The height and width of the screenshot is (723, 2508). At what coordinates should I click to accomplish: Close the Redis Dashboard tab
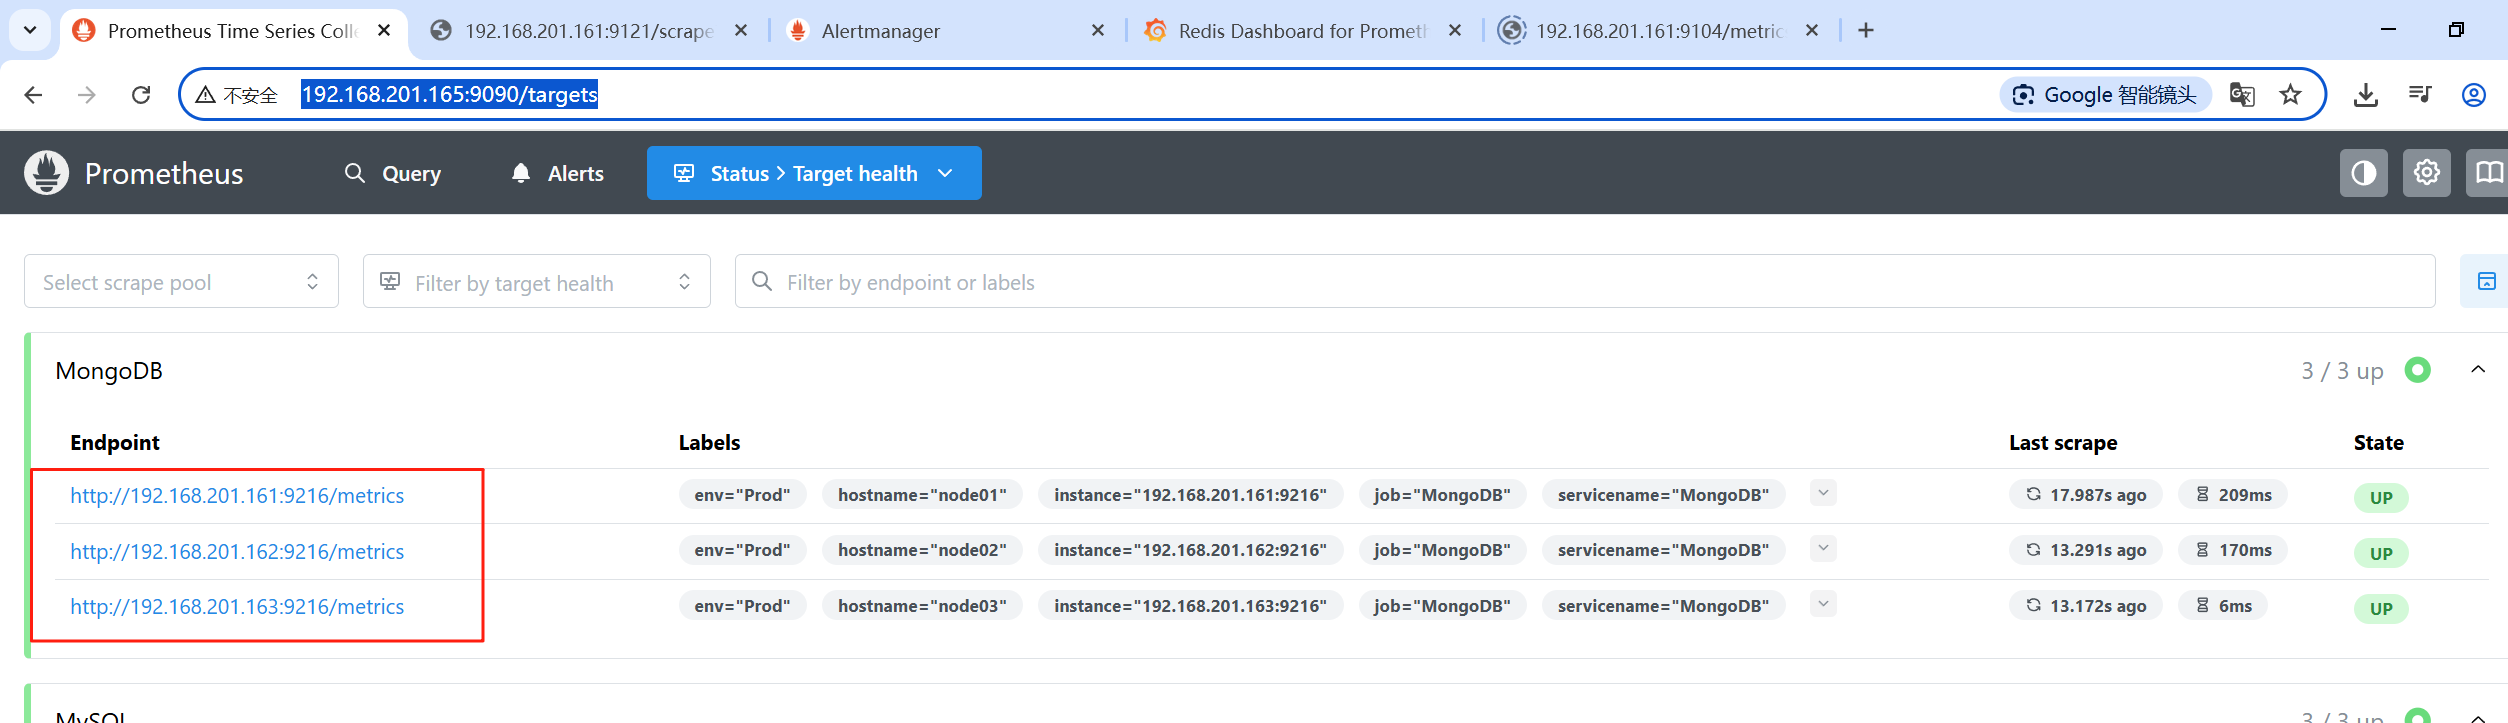1455,31
